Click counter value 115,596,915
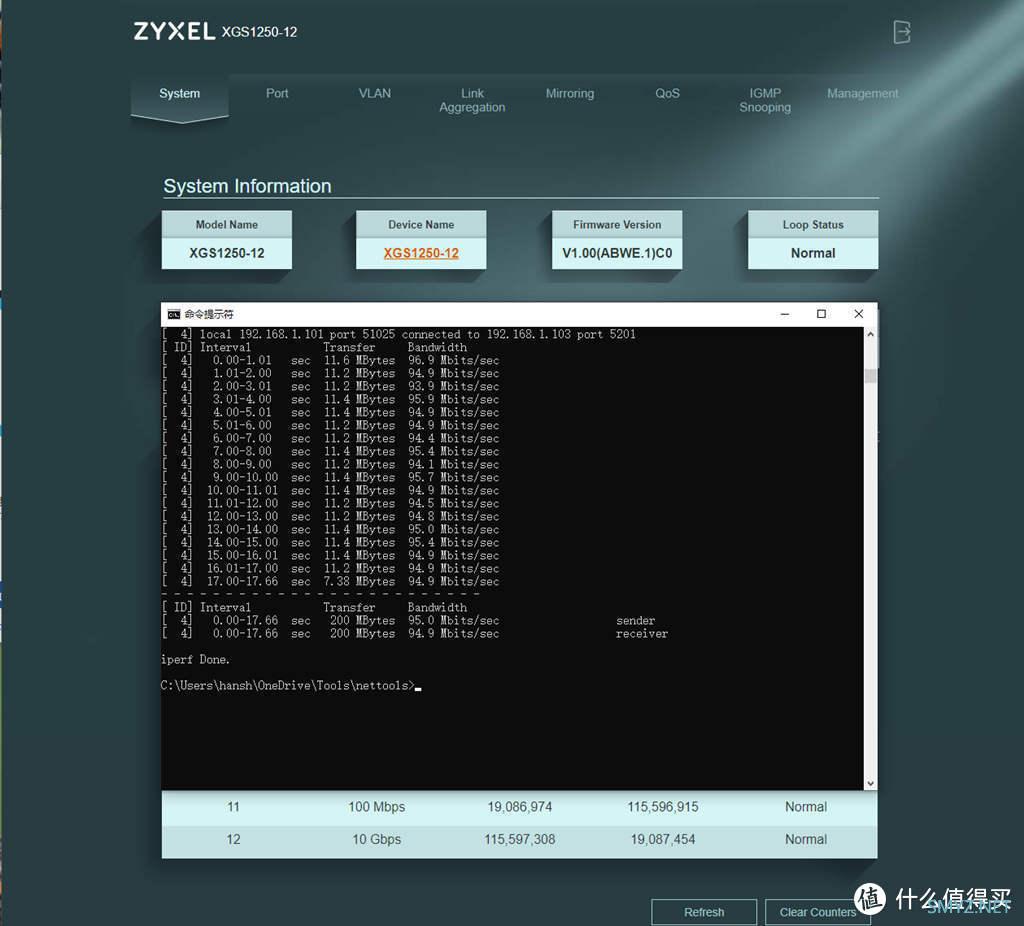1024x926 pixels. pos(663,807)
